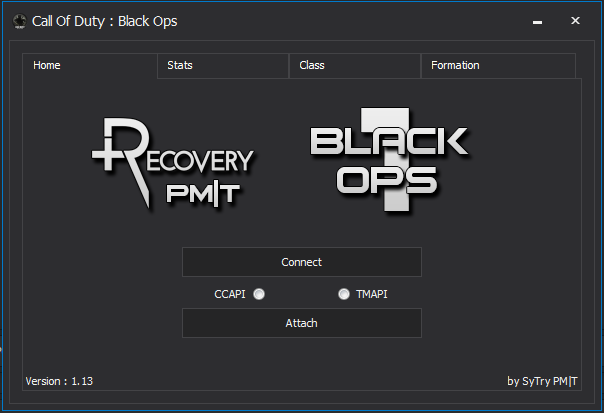
Task: Click the 'Version : 1.13' text
Action: click(59, 381)
